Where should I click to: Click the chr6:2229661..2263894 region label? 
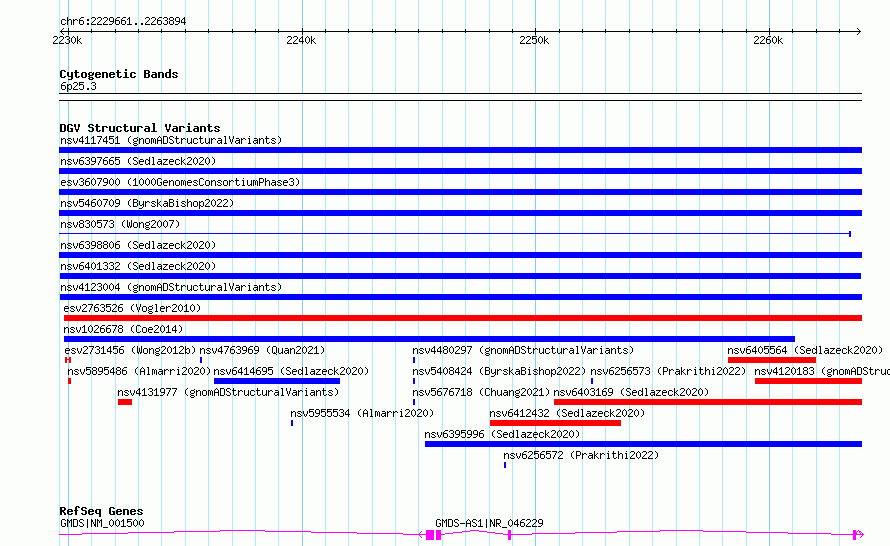pos(123,21)
